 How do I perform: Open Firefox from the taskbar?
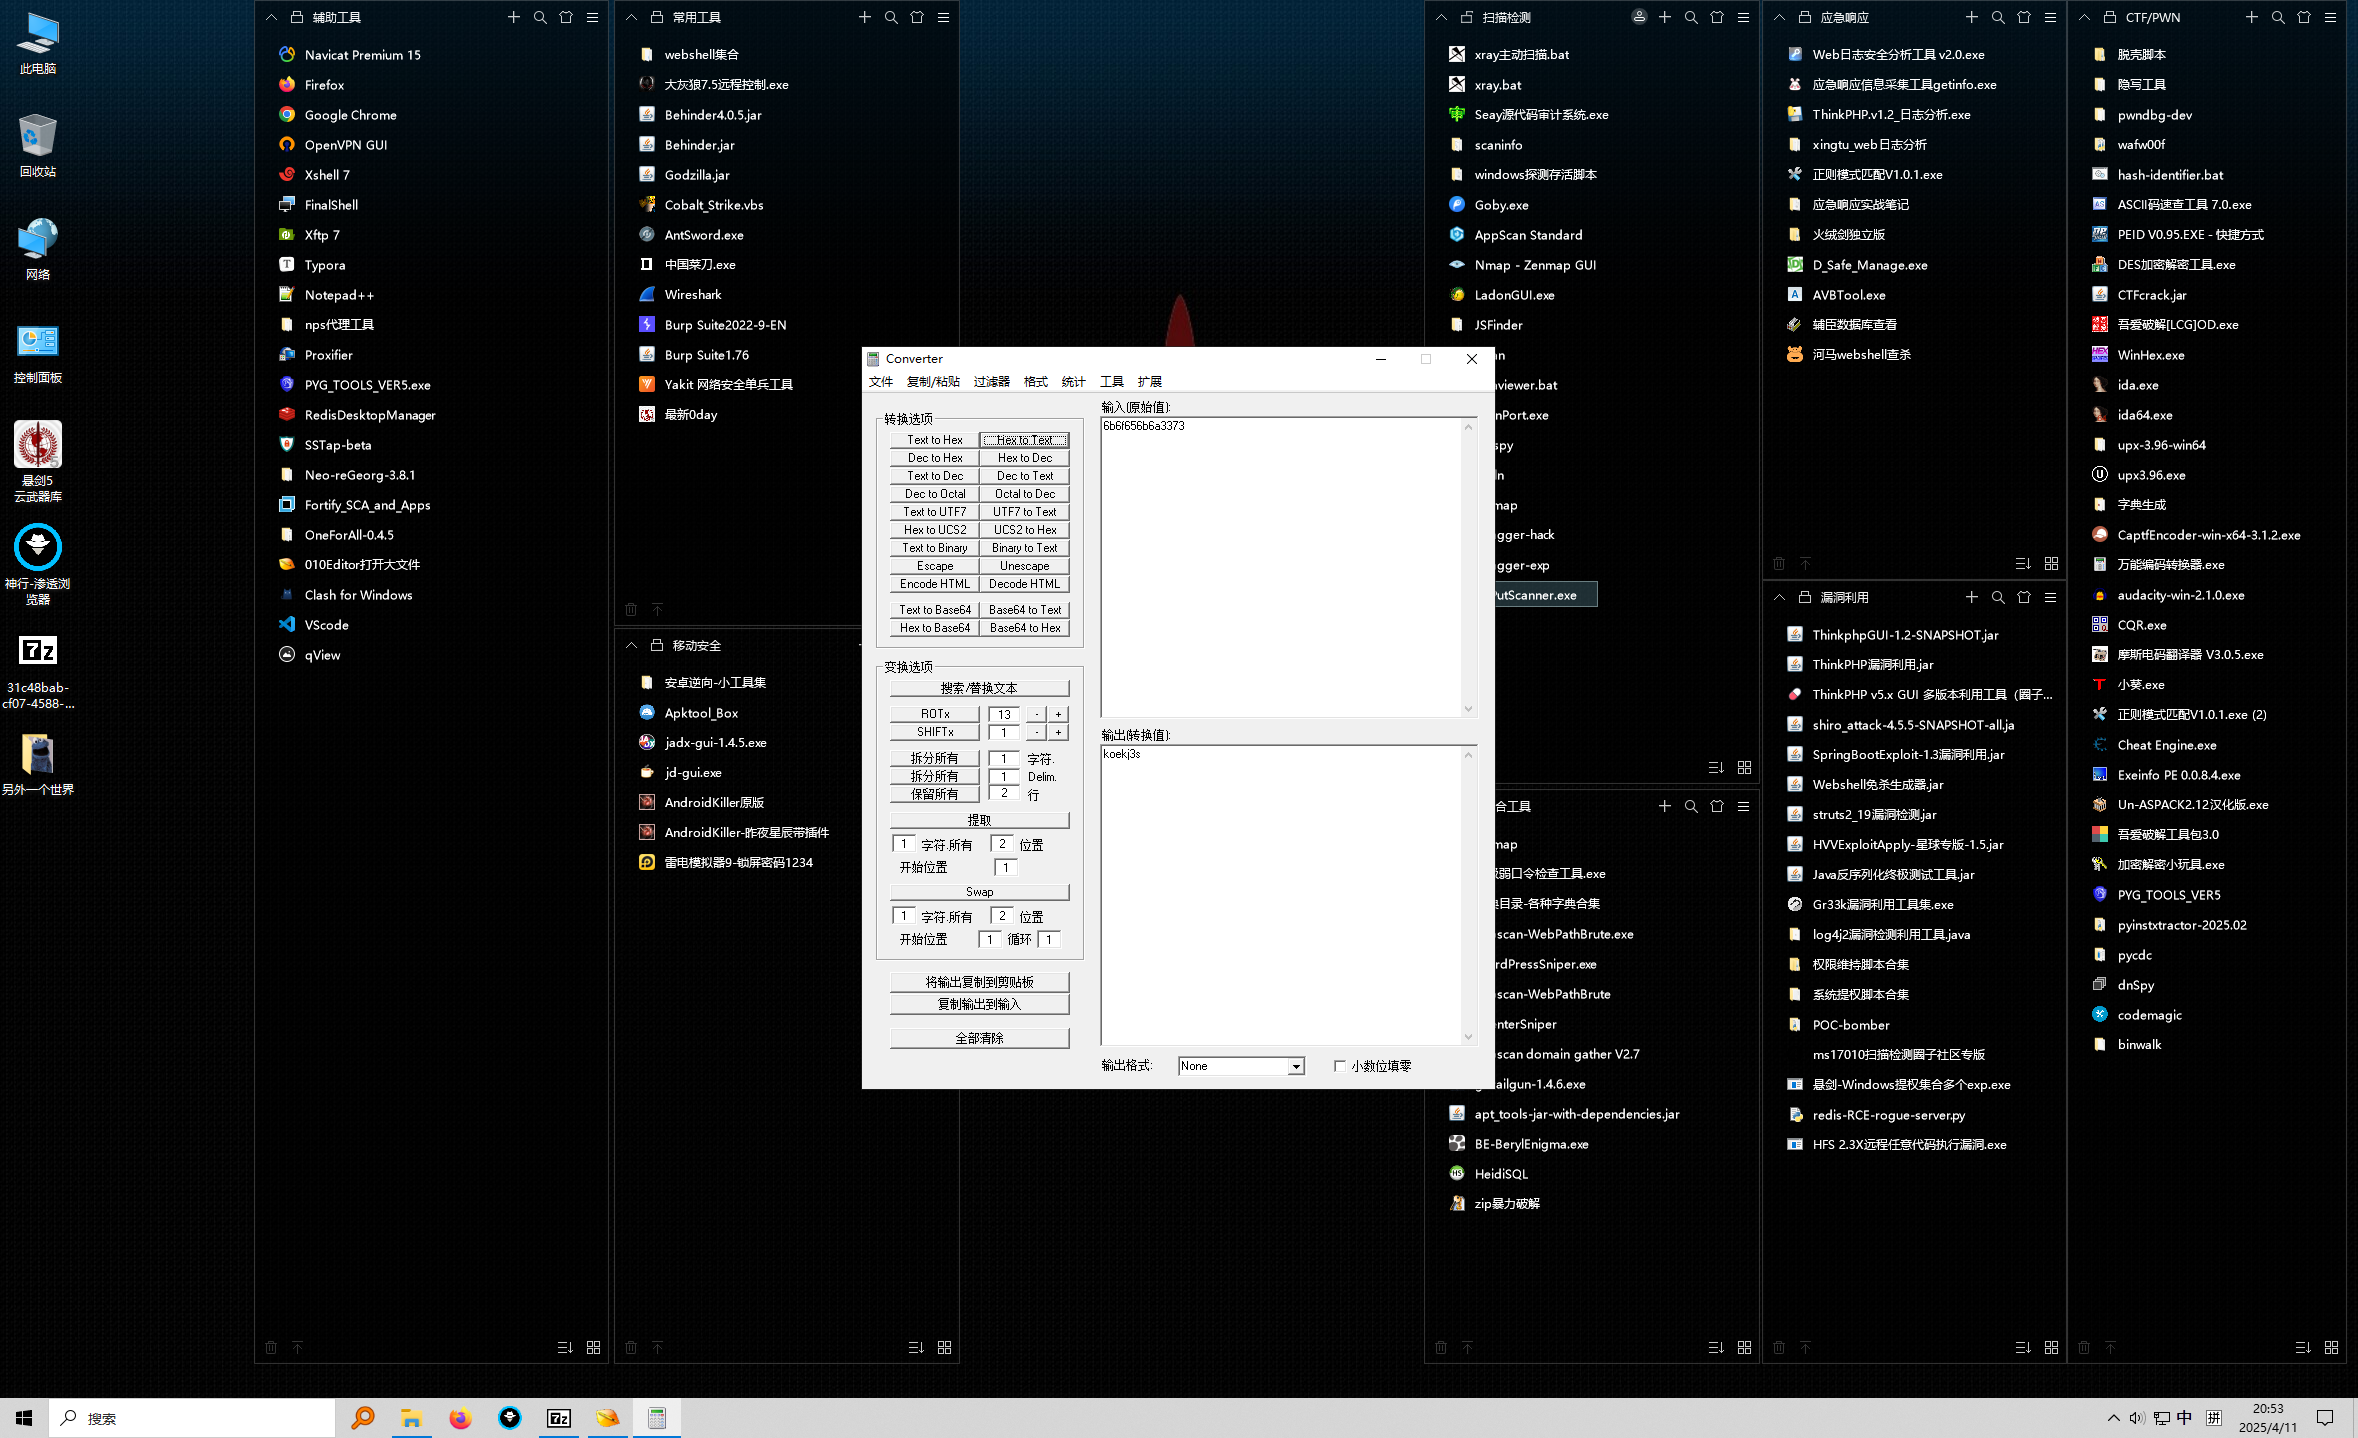tap(460, 1418)
